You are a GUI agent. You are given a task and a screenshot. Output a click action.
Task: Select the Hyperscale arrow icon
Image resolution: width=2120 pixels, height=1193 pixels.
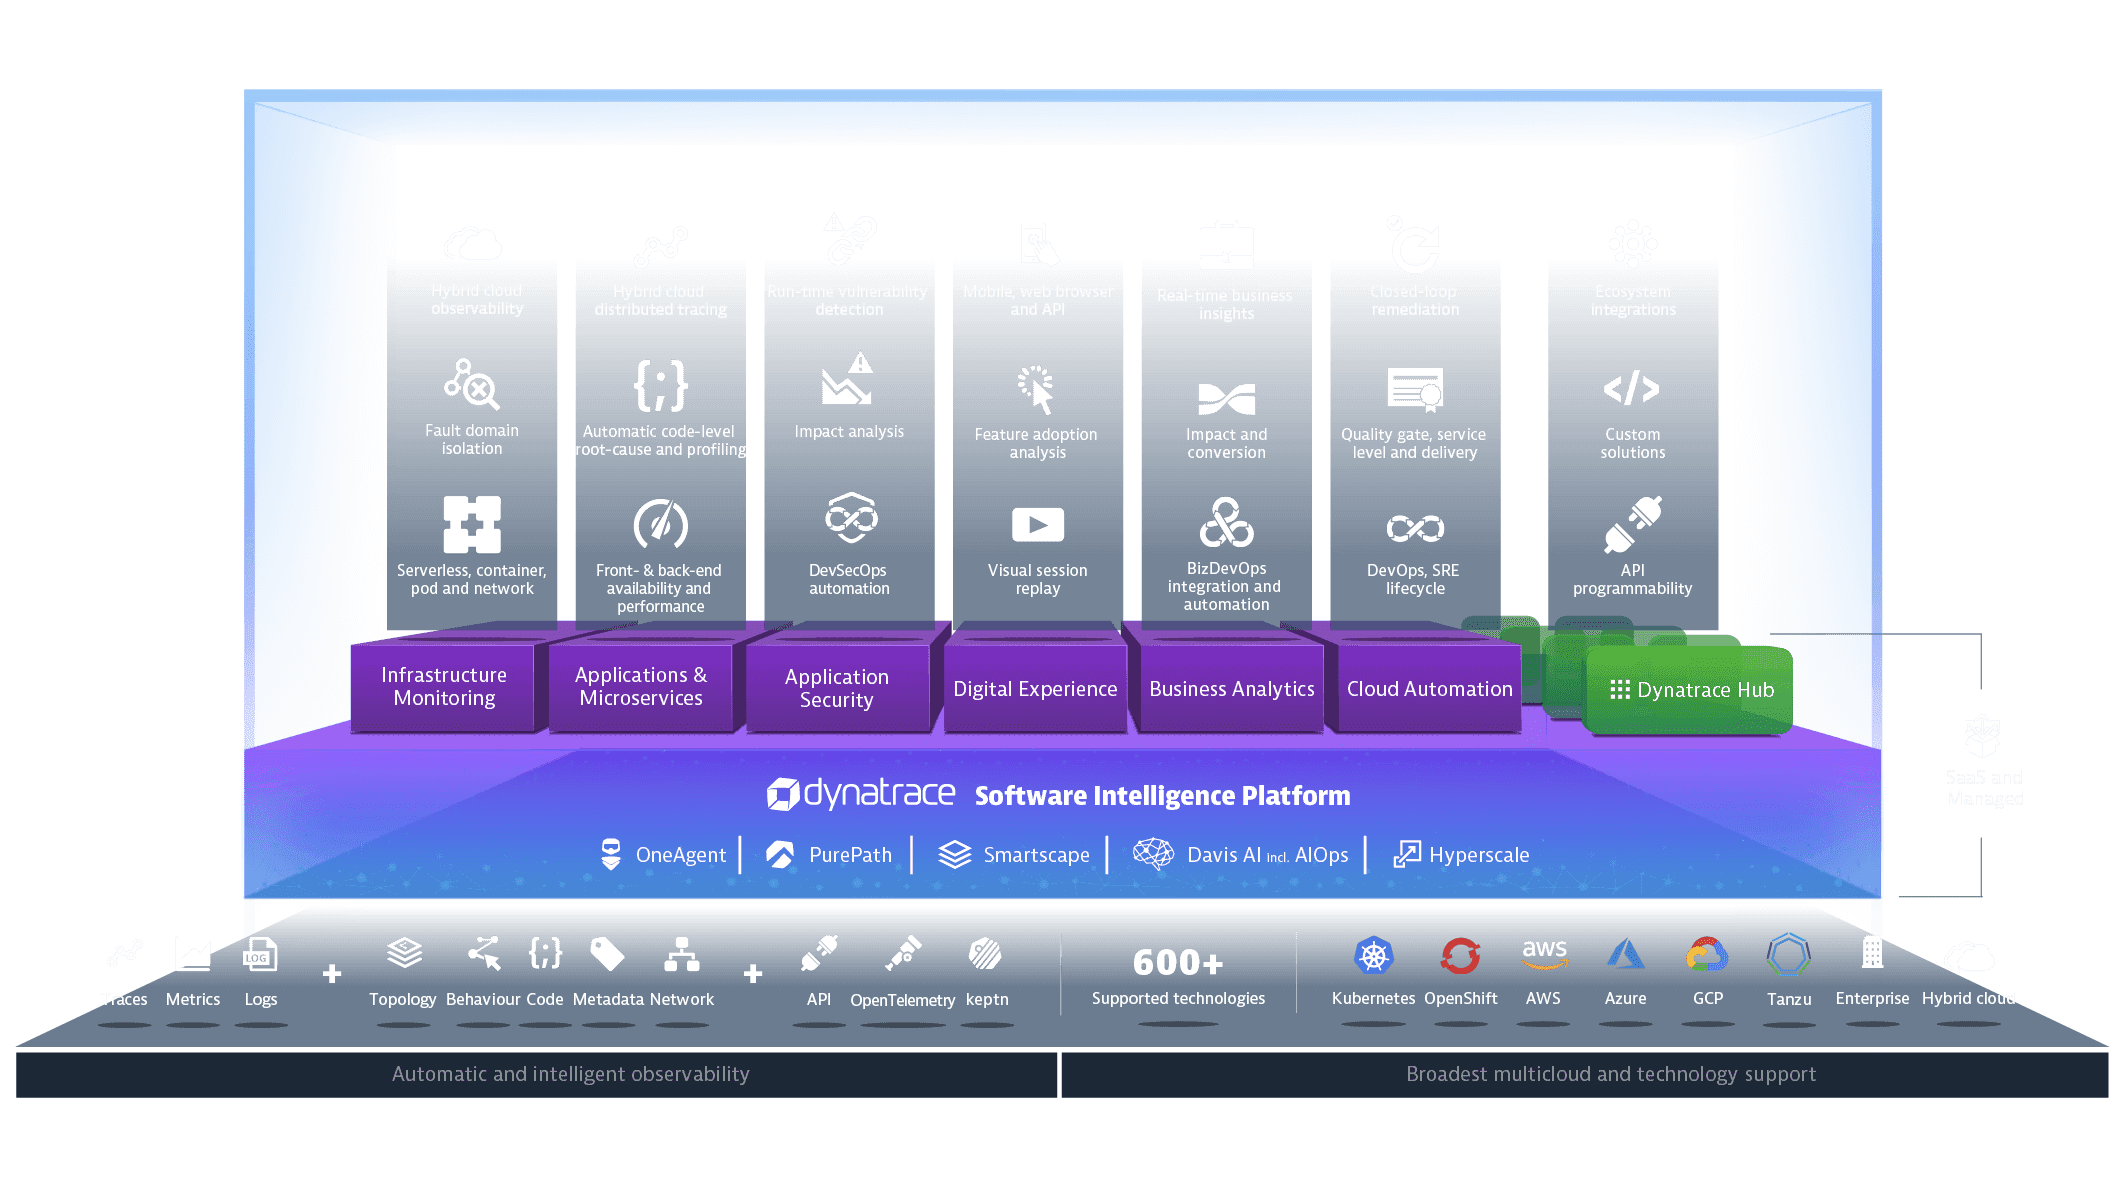point(1407,854)
